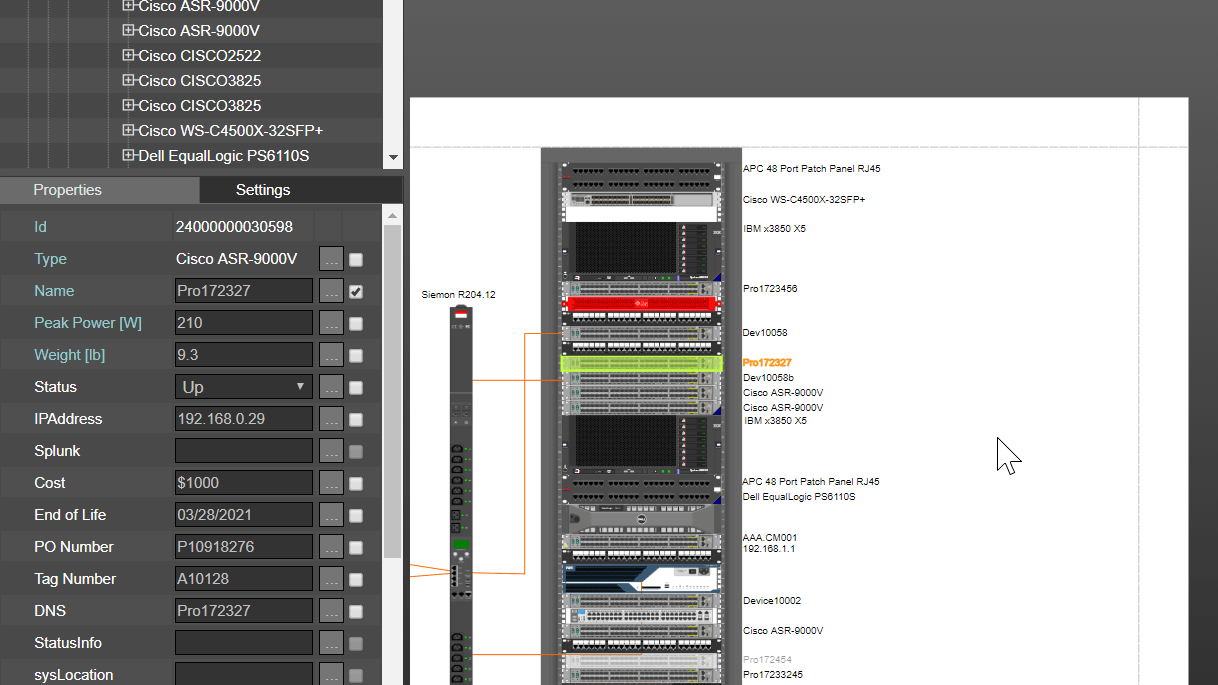Click the DNS input field
This screenshot has width=1218, height=685.
tap(244, 611)
